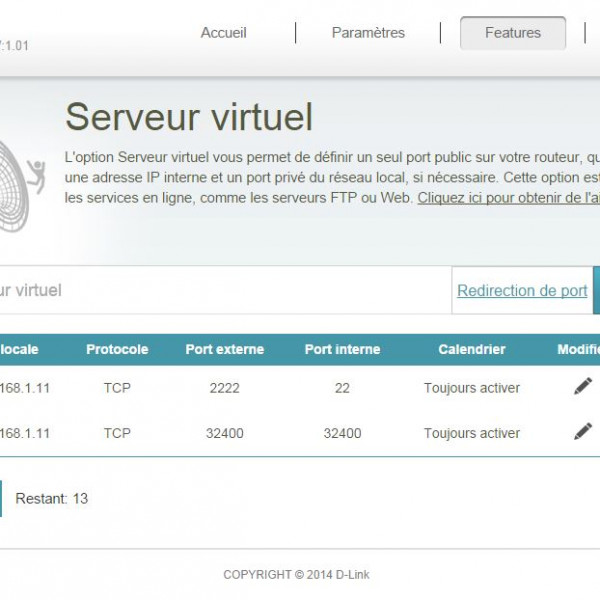Open the Features menu

click(x=512, y=33)
